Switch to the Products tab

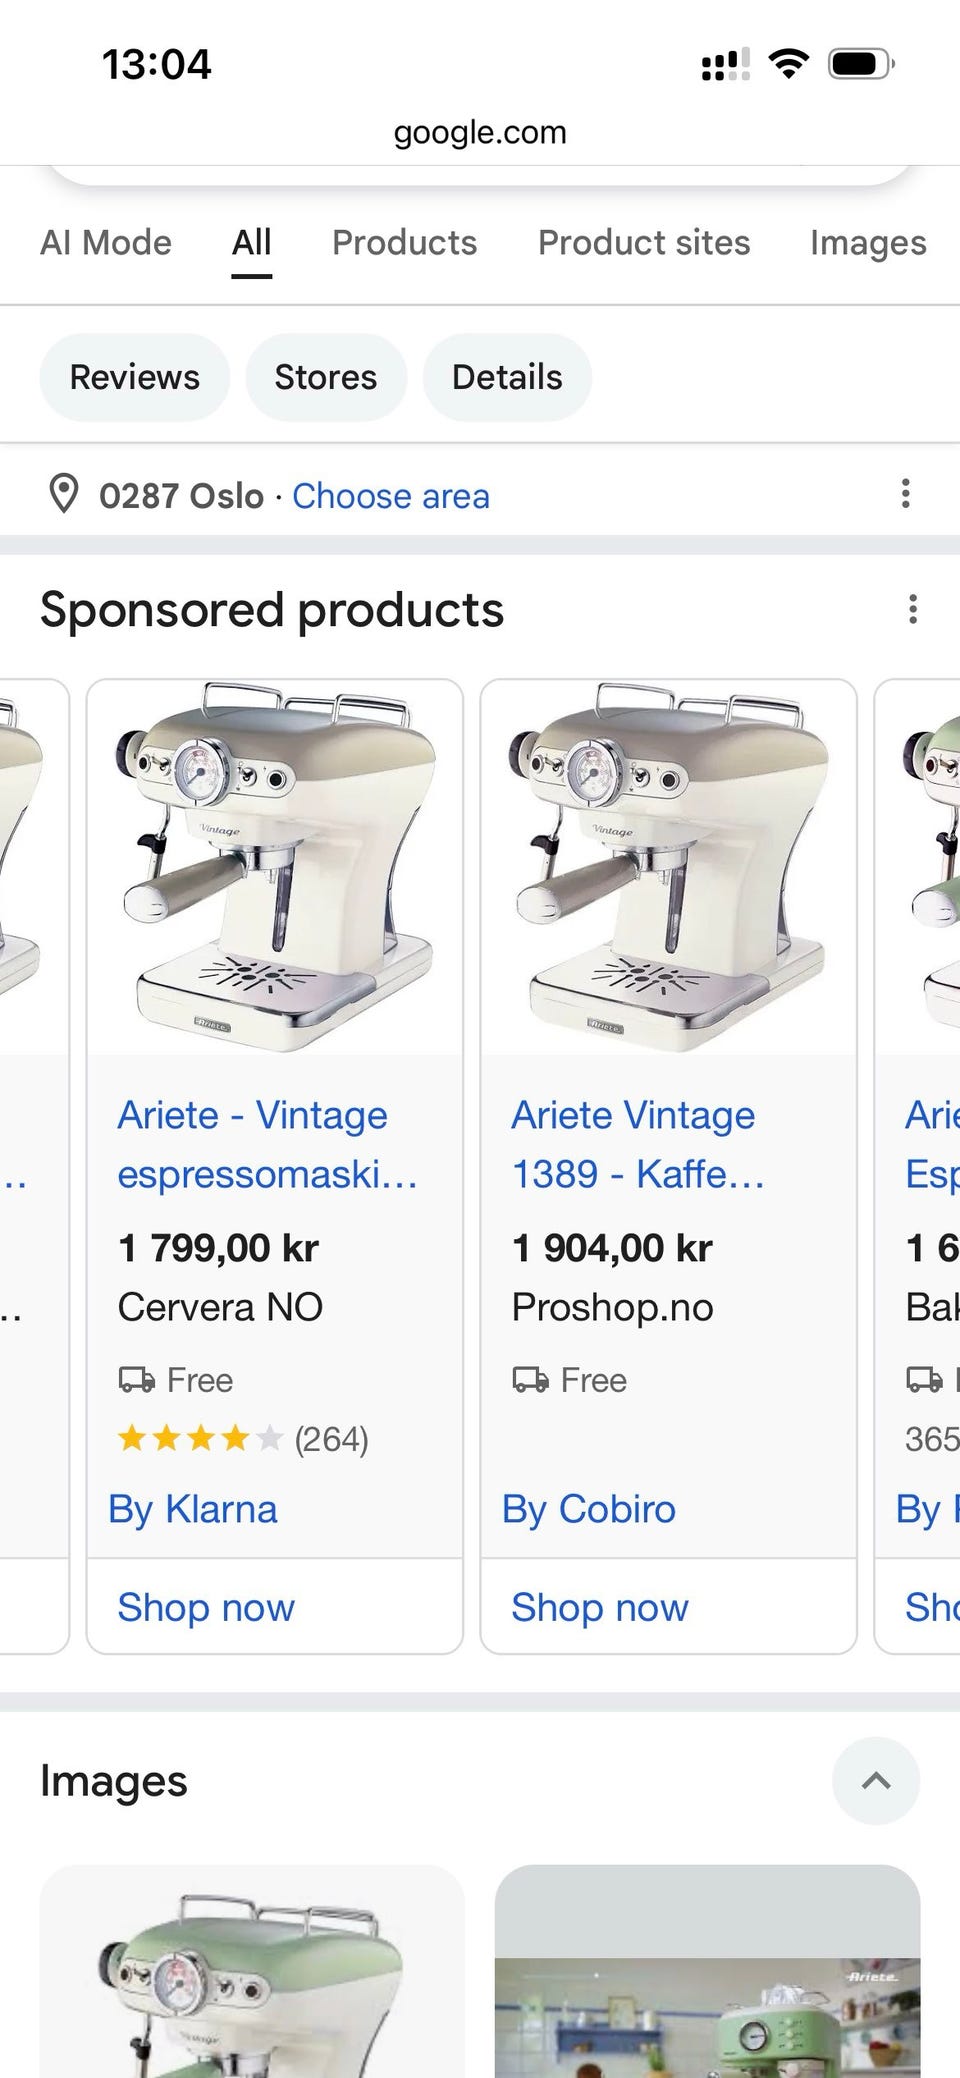405,243
